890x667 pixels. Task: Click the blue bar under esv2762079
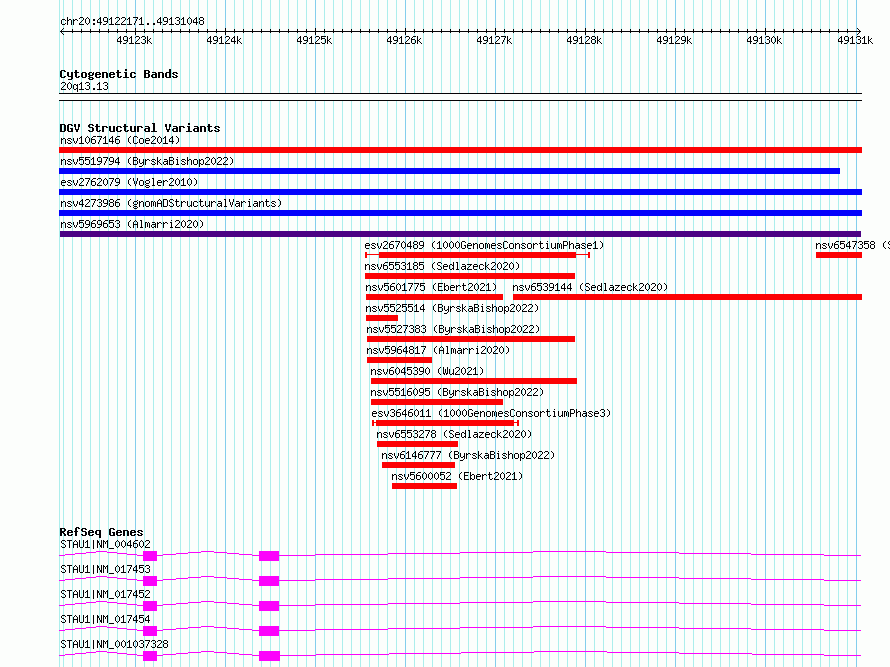460,192
